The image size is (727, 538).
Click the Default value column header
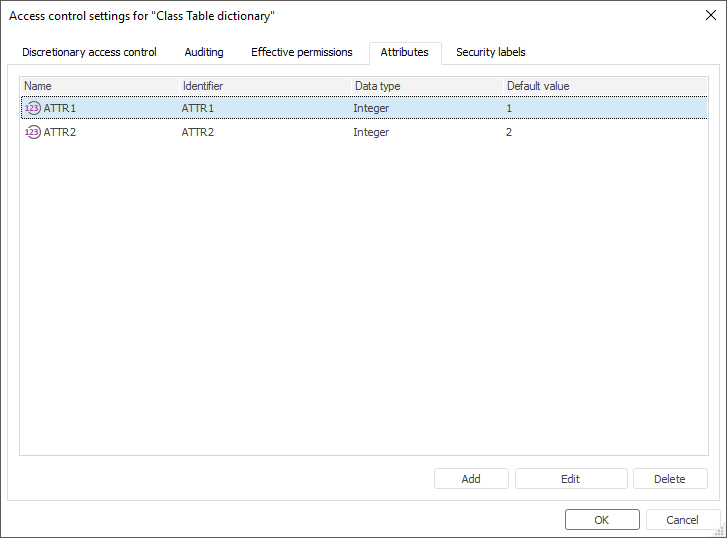[x=604, y=86]
